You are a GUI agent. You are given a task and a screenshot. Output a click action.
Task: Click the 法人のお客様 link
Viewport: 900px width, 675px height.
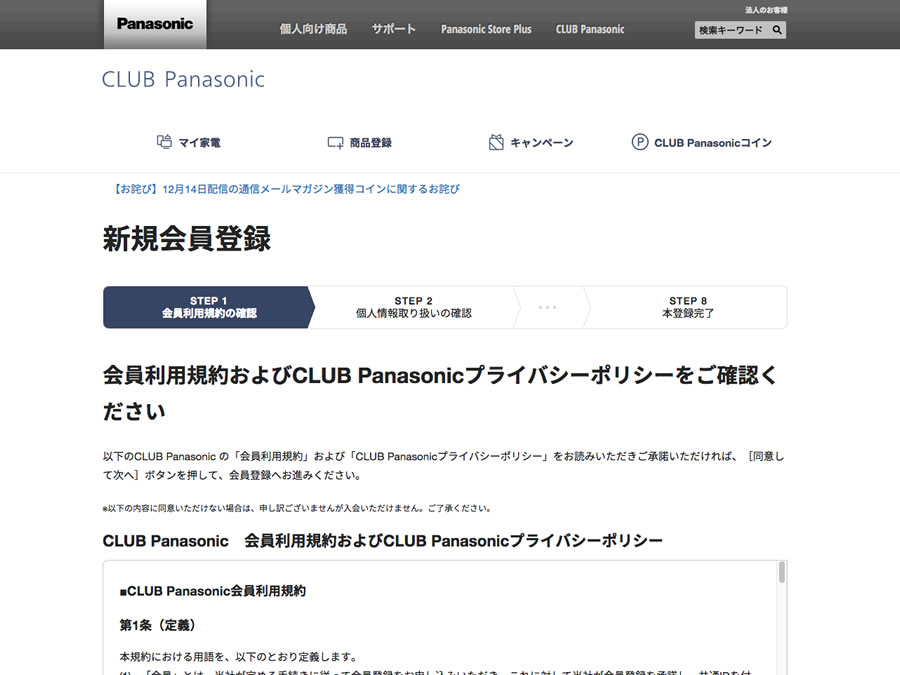[x=766, y=10]
